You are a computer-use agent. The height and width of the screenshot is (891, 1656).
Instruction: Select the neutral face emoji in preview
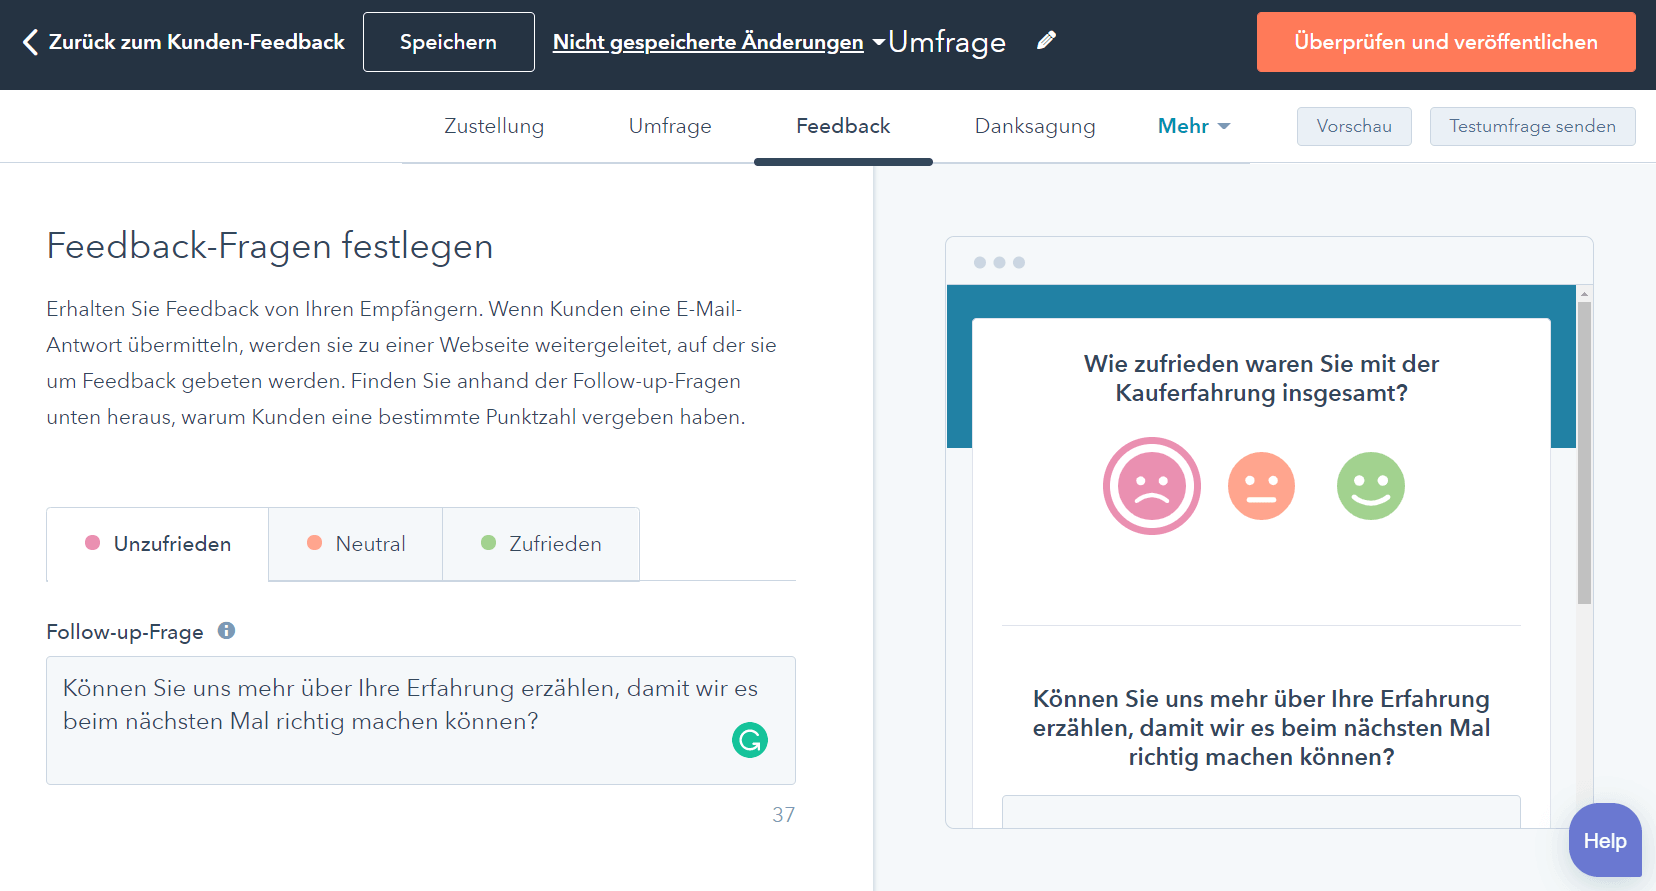point(1261,486)
